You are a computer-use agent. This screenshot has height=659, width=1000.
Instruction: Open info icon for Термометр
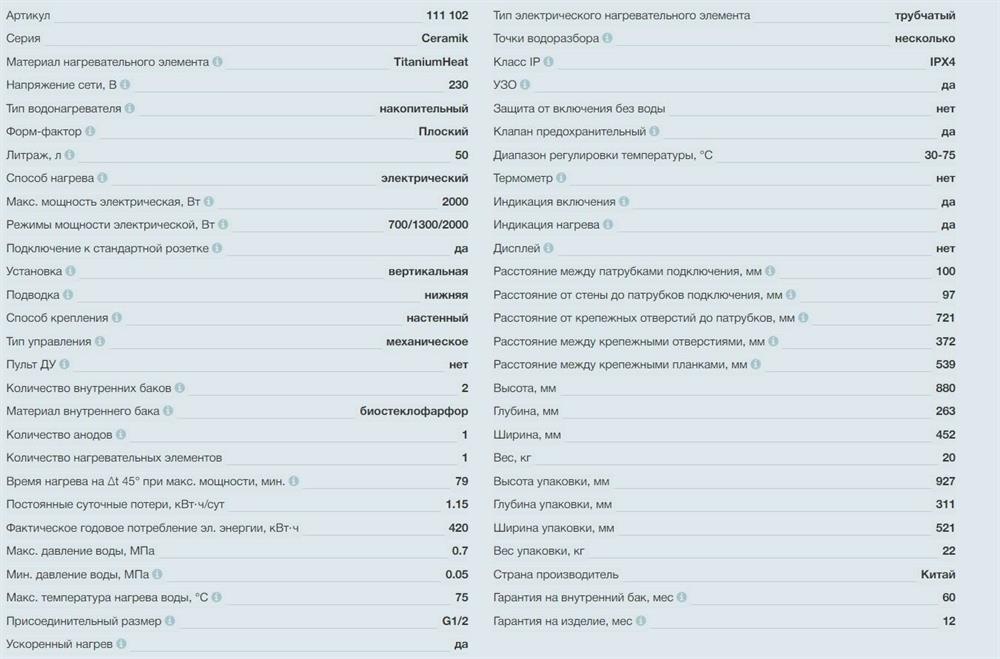coord(561,178)
